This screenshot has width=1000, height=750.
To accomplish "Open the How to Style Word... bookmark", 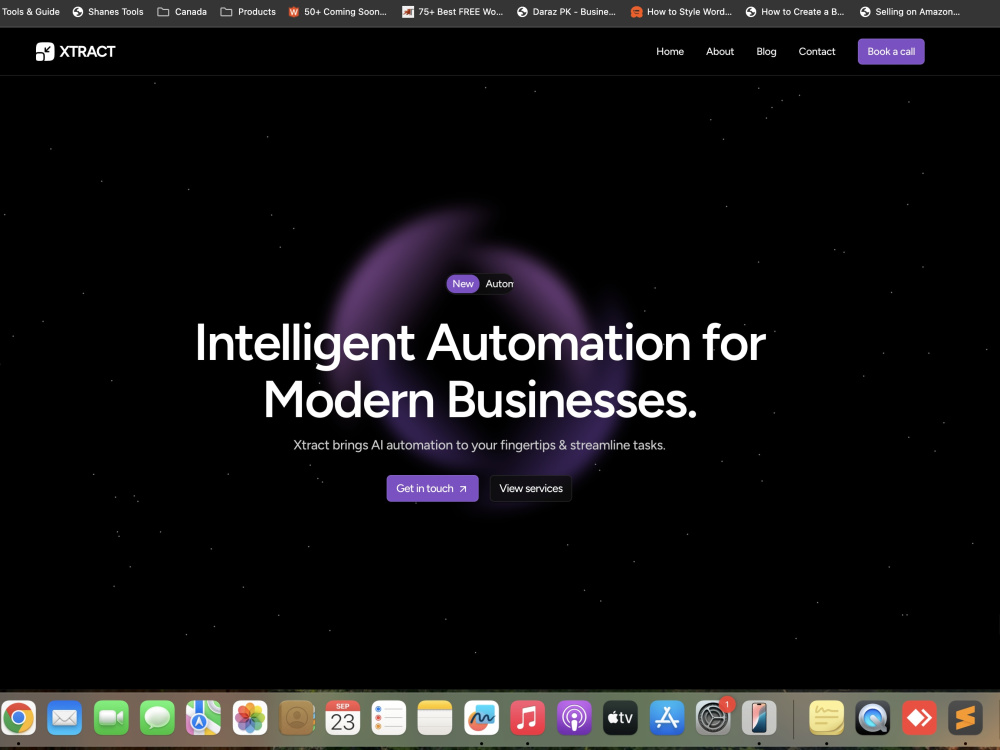I will pos(681,11).
